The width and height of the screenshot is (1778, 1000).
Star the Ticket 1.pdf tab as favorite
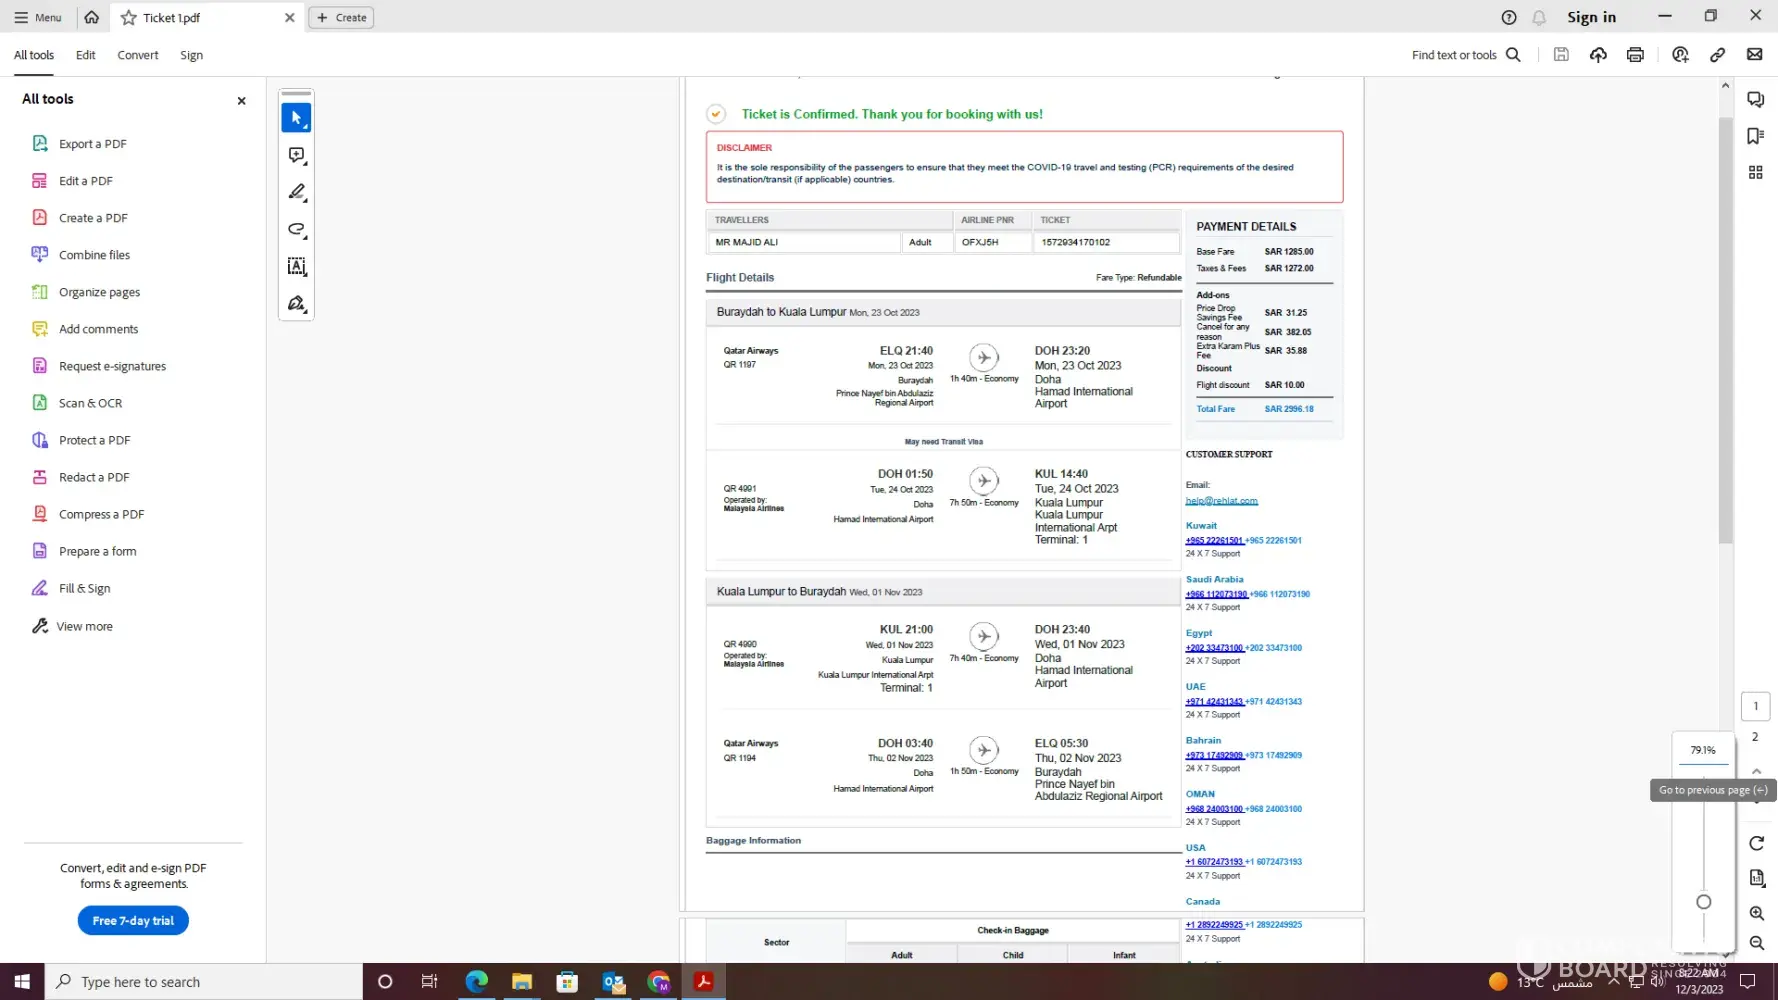129,18
